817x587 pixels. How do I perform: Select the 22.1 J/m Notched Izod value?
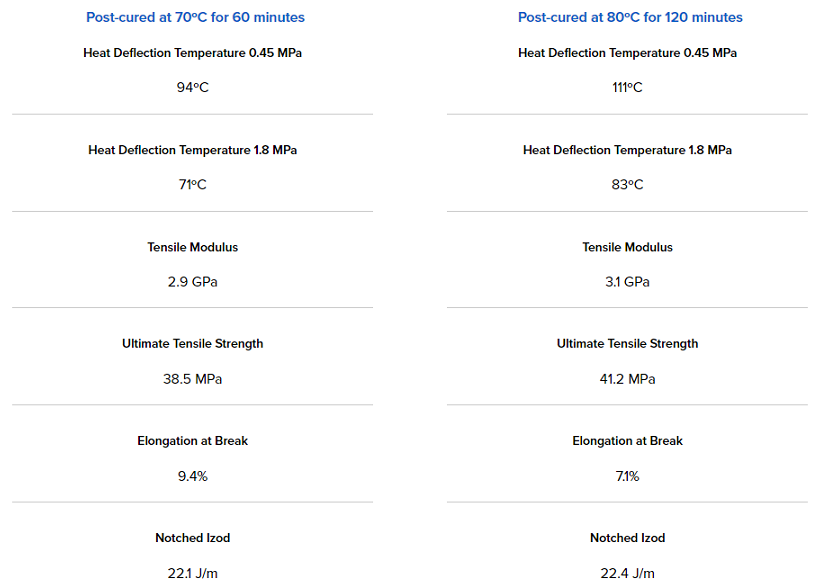(x=193, y=573)
